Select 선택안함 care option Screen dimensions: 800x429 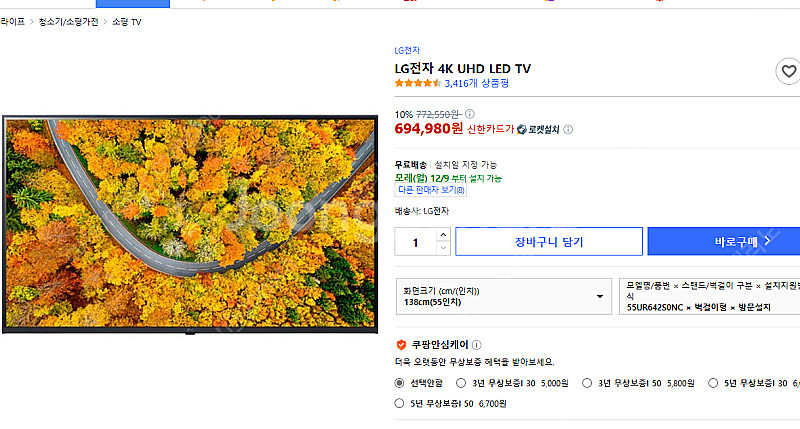pyautogui.click(x=399, y=383)
